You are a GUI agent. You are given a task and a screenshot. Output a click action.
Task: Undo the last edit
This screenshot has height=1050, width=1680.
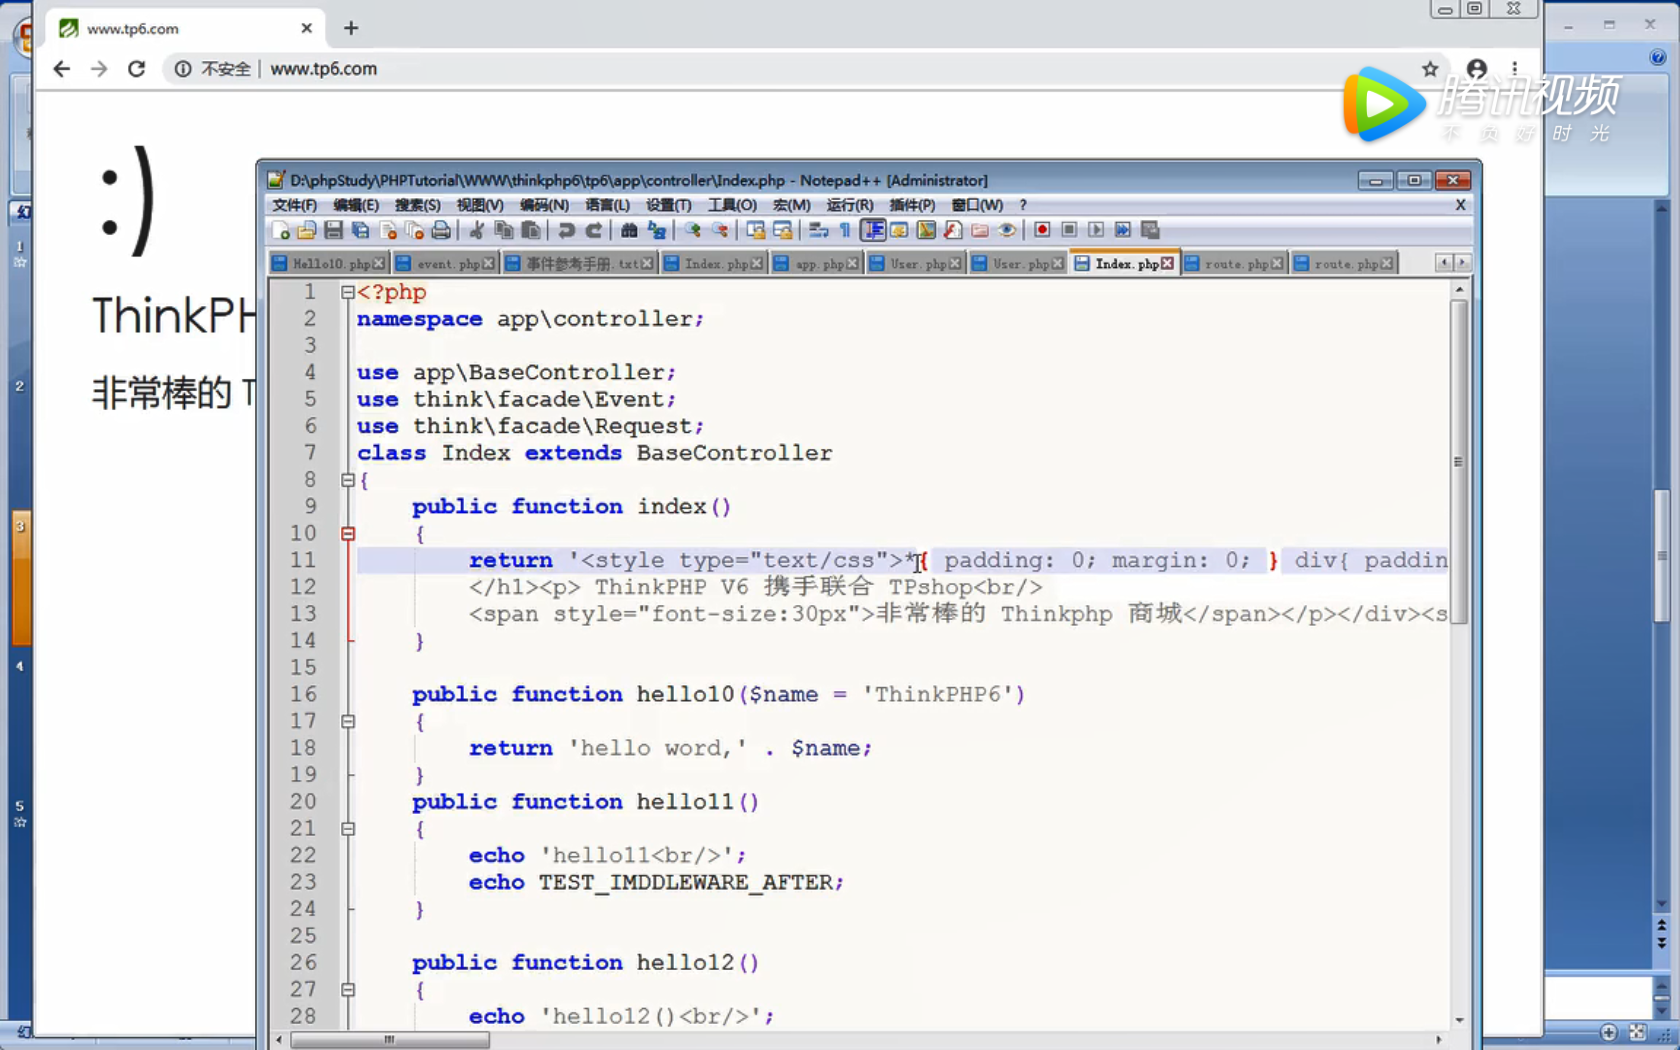click(x=567, y=231)
